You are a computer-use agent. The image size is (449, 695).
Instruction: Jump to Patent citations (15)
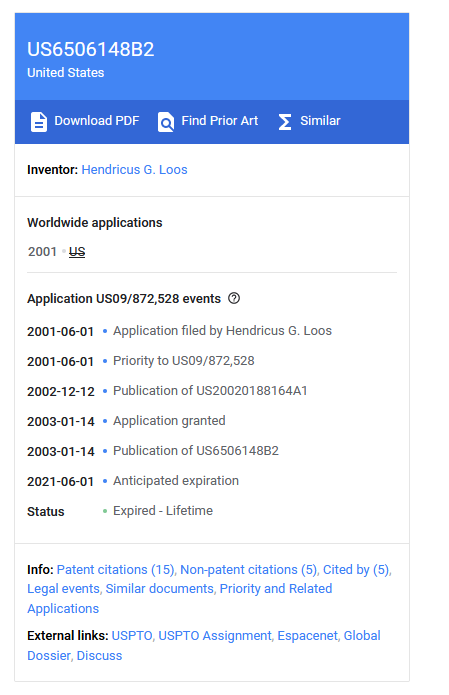[116, 570]
